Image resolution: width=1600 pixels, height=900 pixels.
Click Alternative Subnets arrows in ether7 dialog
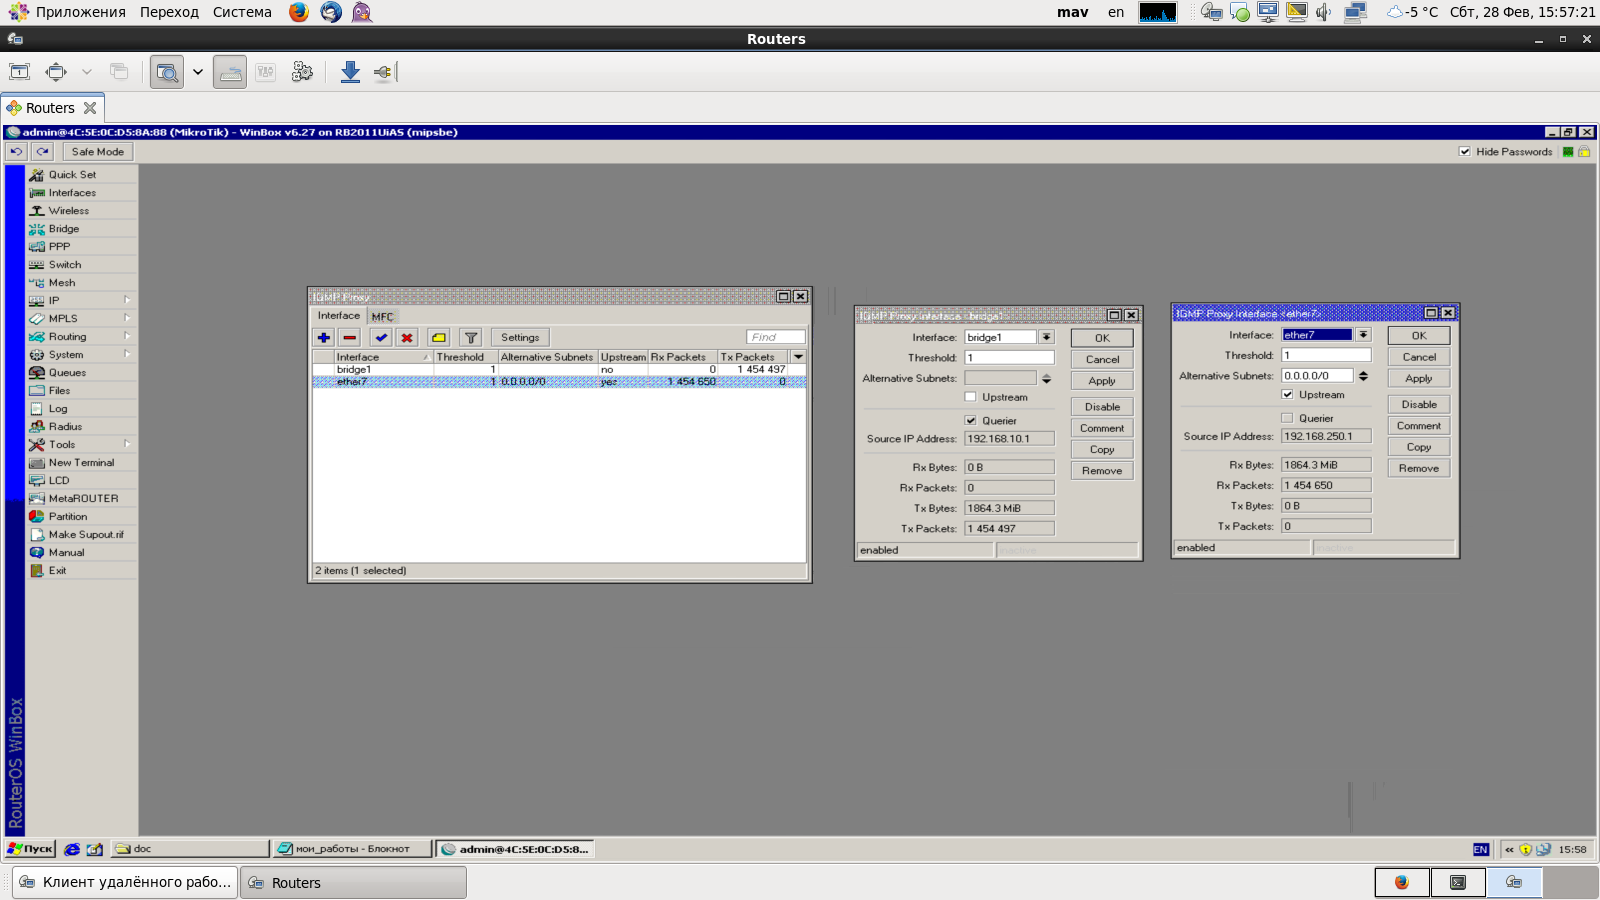1363,376
